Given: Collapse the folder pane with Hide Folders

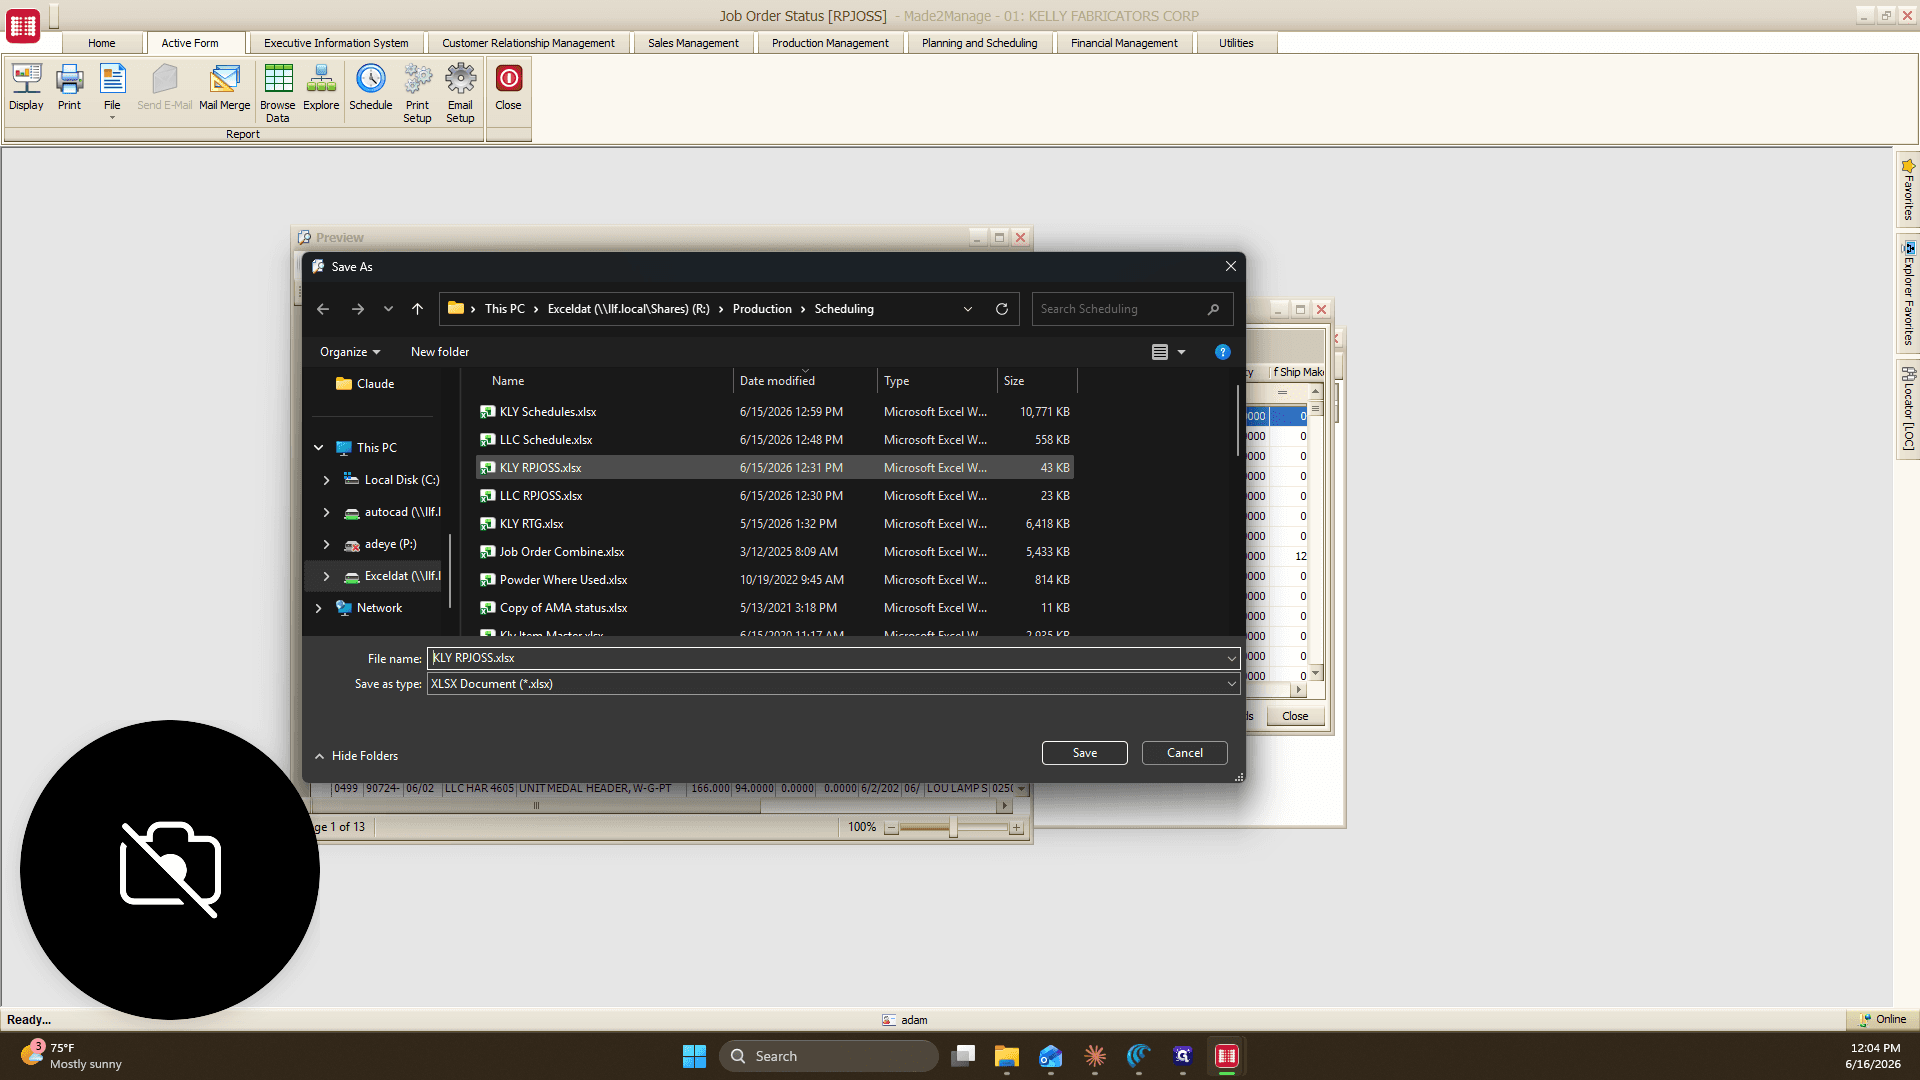Looking at the screenshot, I should 356,756.
